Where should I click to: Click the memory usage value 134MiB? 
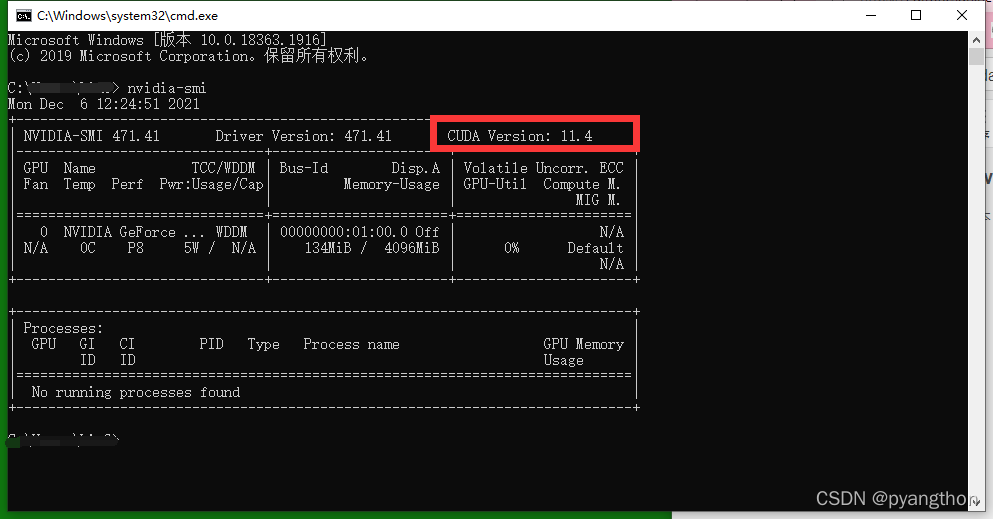tap(327, 248)
